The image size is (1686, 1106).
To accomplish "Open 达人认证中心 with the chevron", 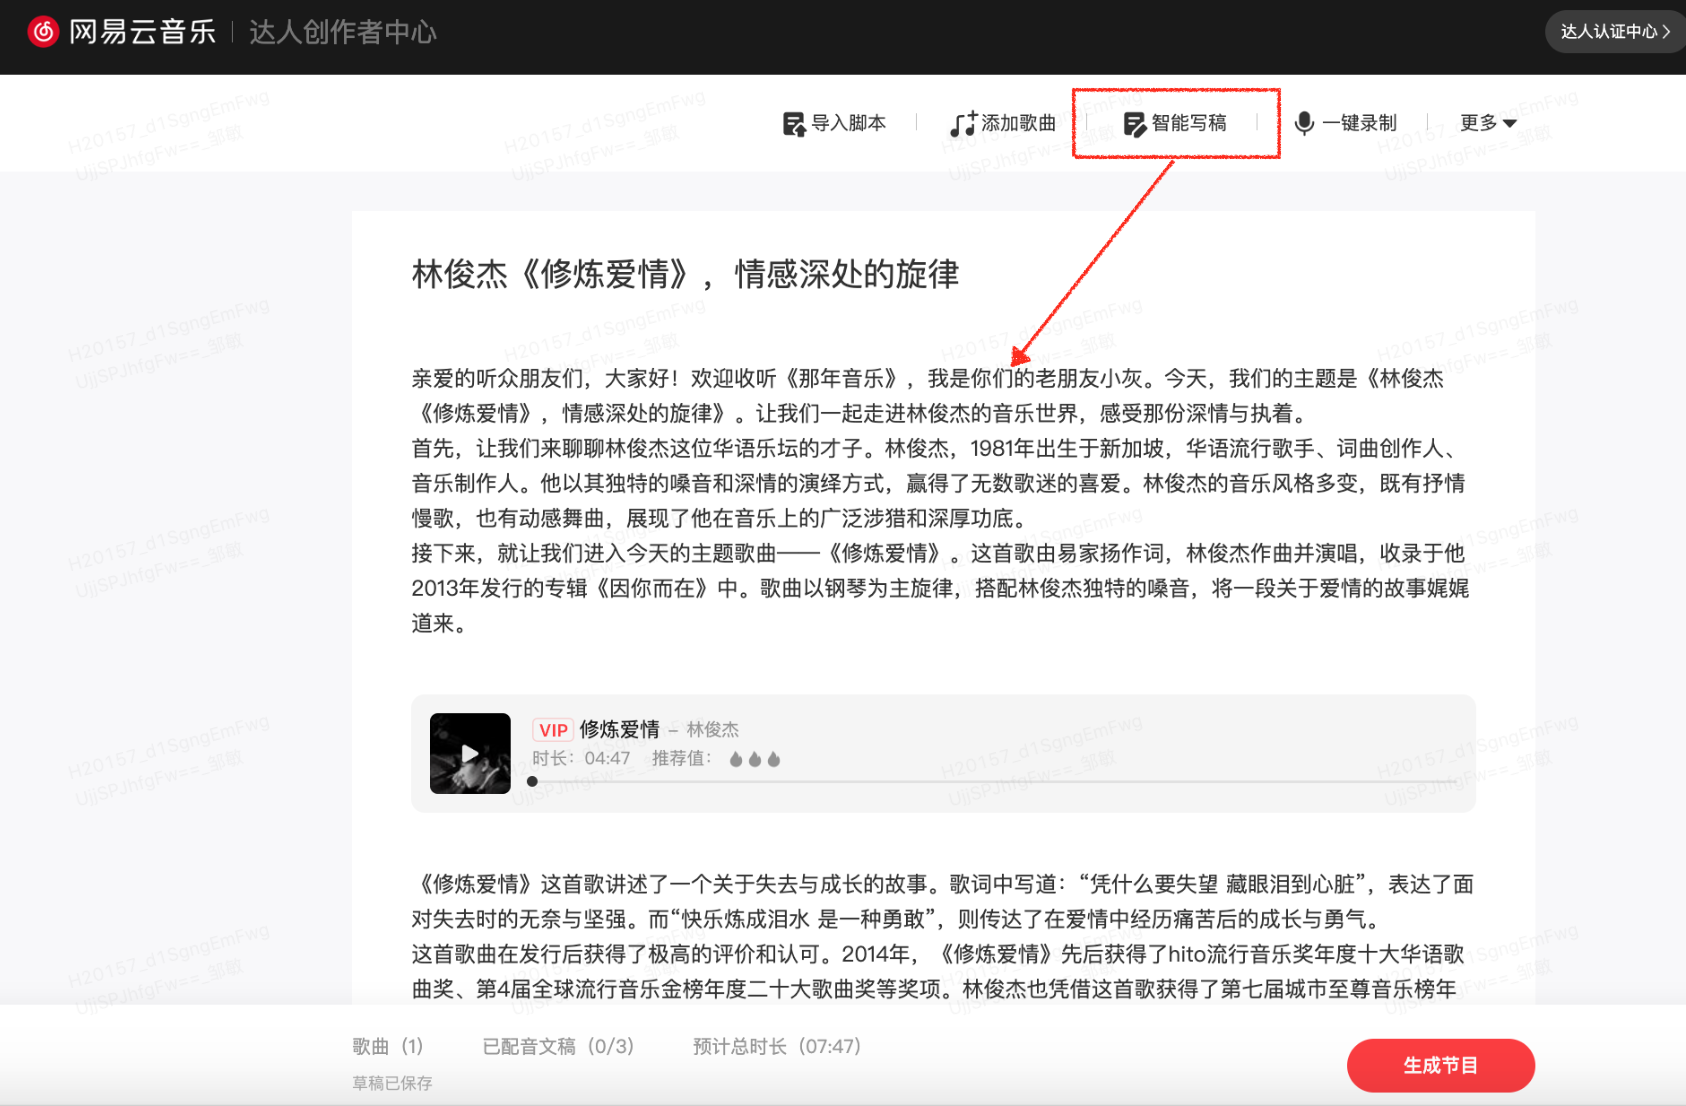I will coord(1614,32).
